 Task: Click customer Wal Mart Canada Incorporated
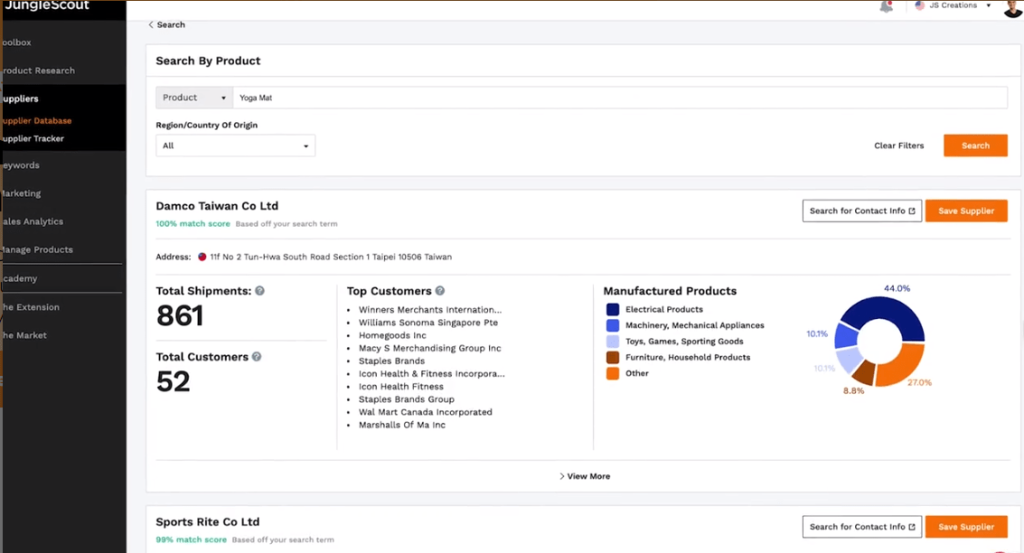425,412
